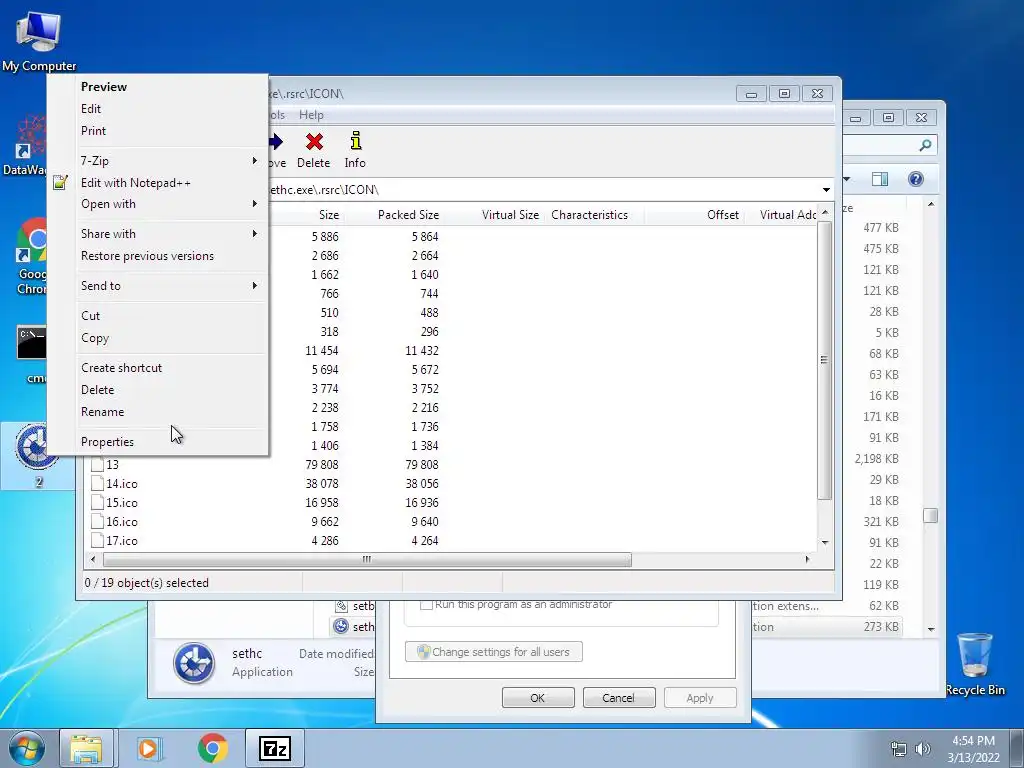Check Run this program as an administrator

point(426,605)
